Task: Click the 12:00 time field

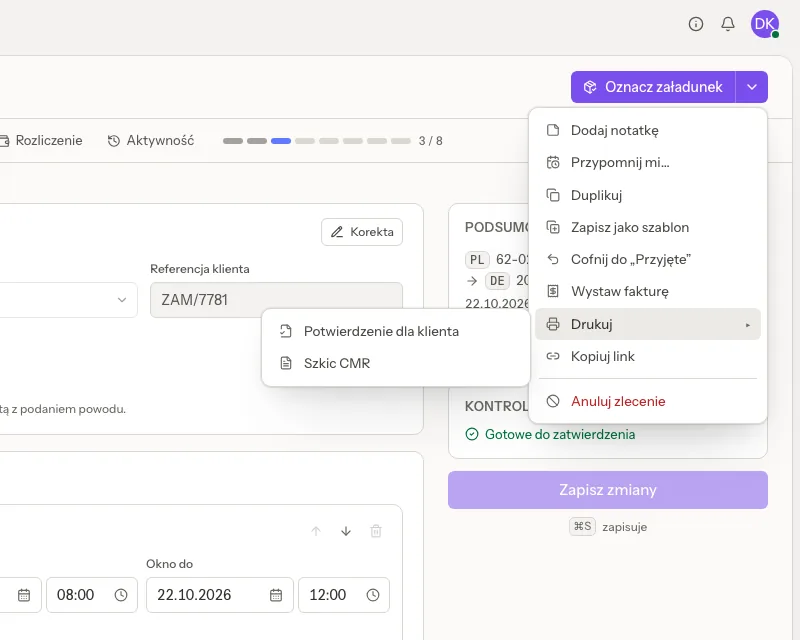Action: pyautogui.click(x=344, y=595)
